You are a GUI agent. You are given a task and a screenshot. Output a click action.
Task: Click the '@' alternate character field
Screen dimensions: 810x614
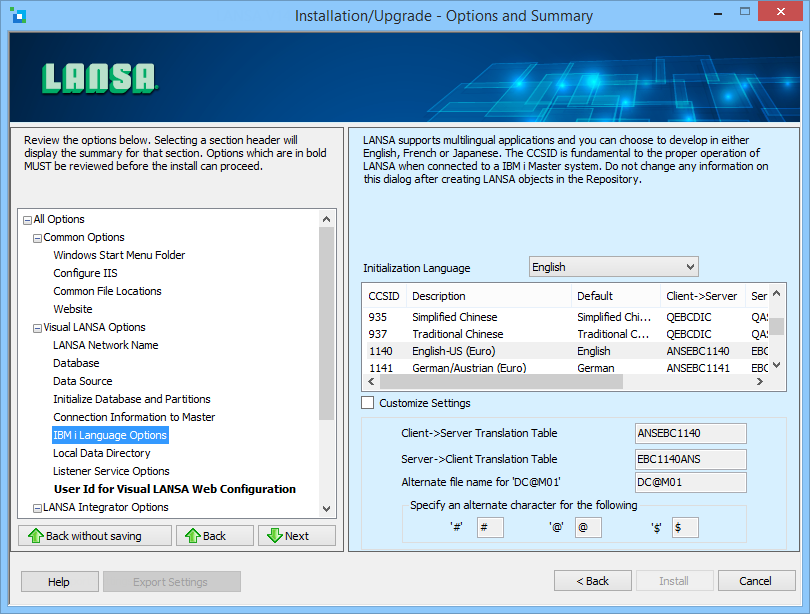pyautogui.click(x=588, y=528)
